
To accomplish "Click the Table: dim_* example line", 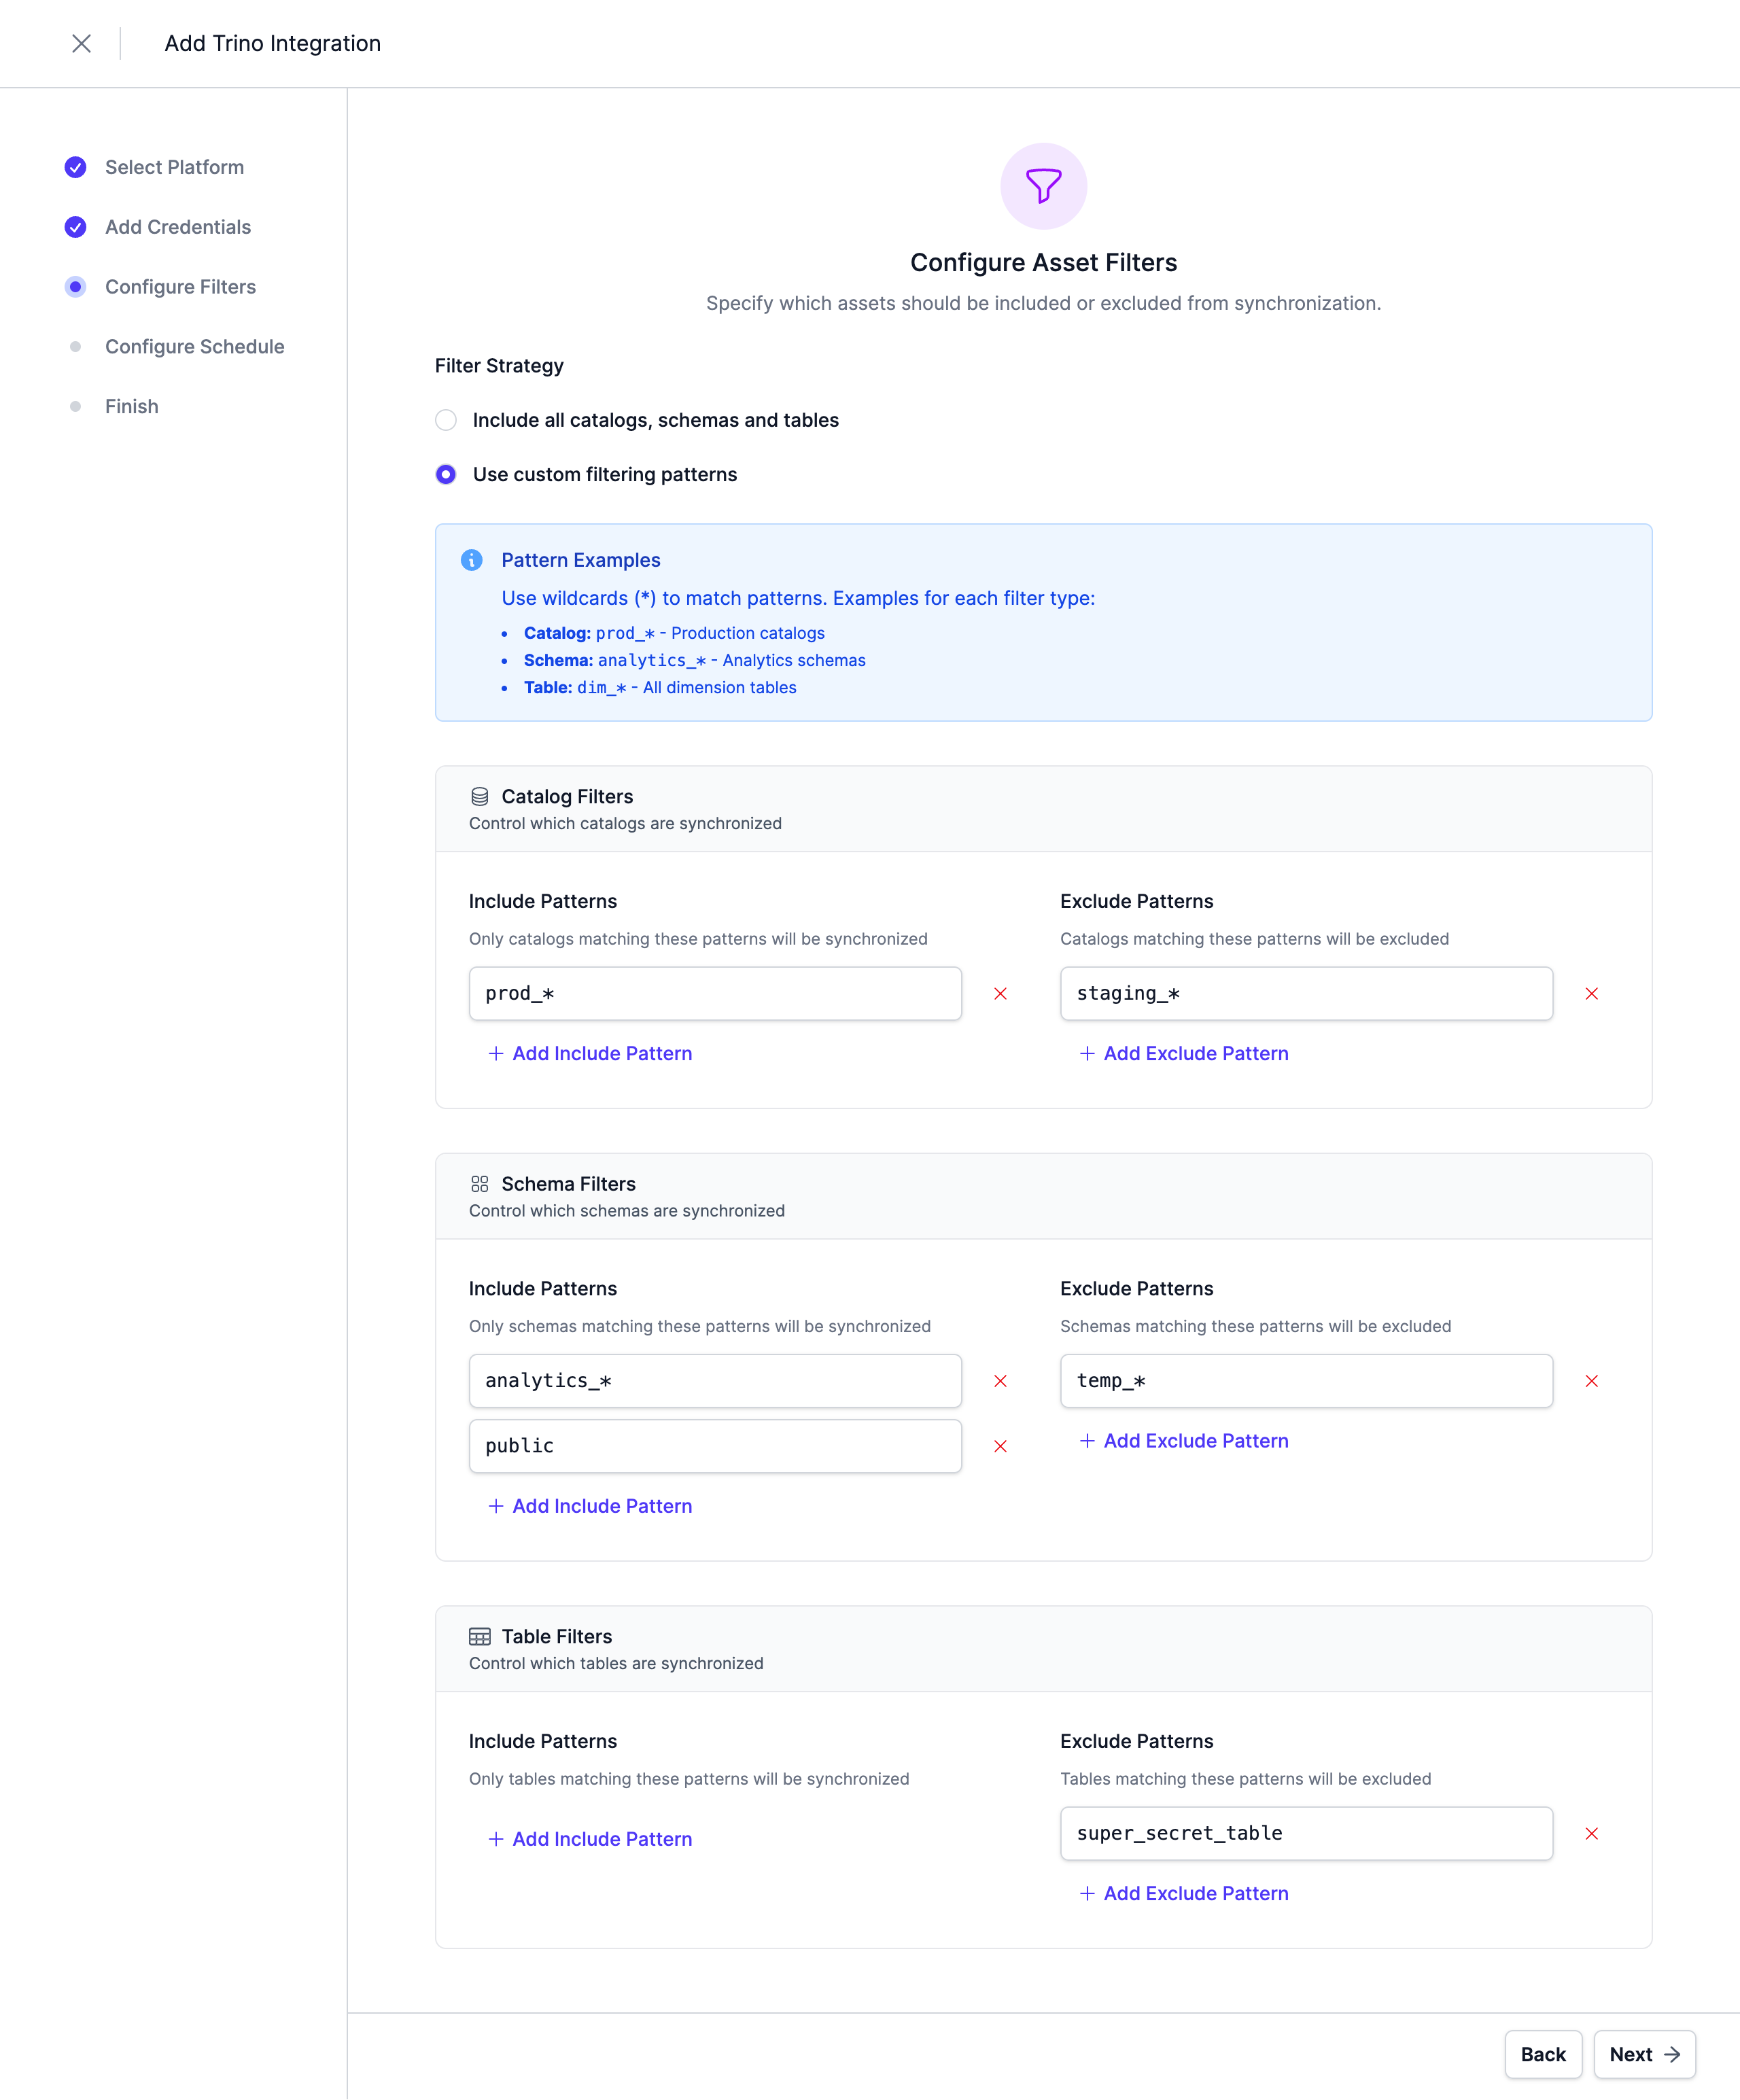I will (660, 687).
